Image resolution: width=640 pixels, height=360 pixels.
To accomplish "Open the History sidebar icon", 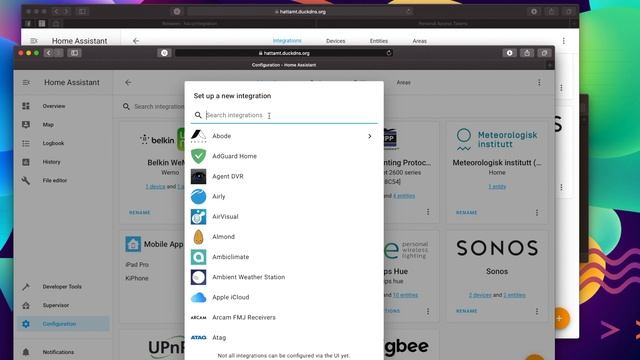I will (26, 162).
